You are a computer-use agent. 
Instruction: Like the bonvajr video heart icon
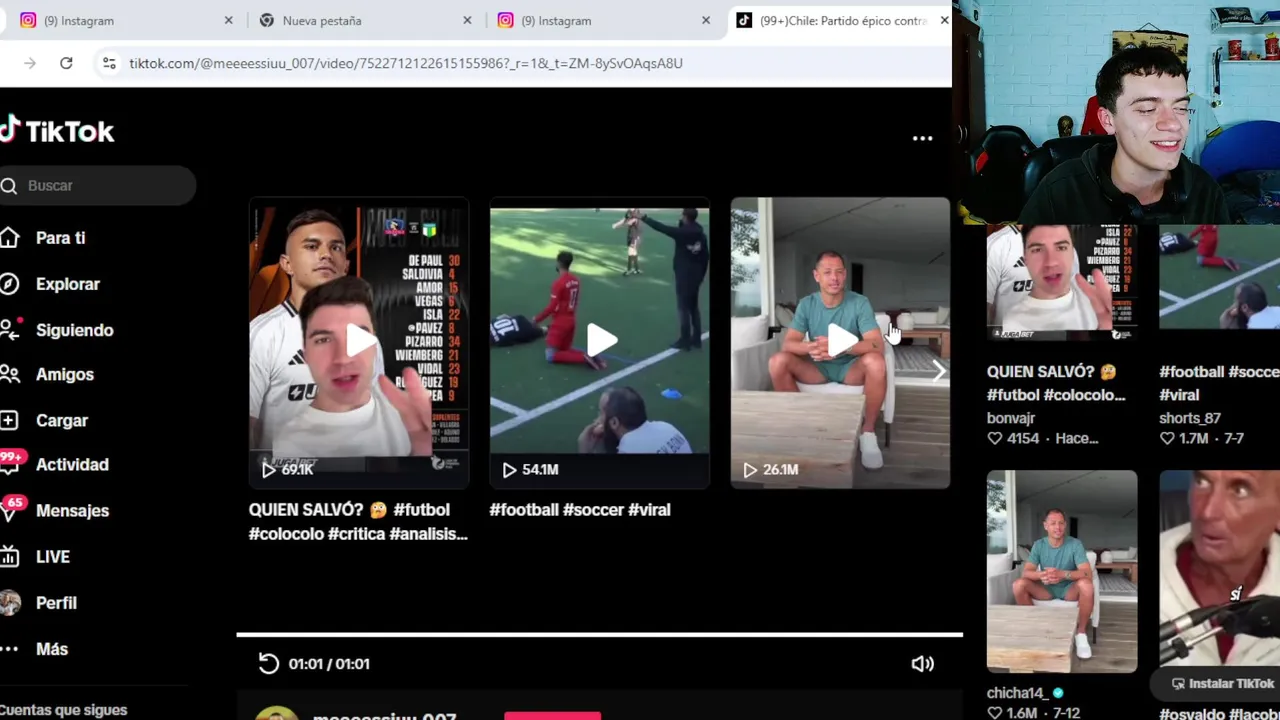click(994, 438)
